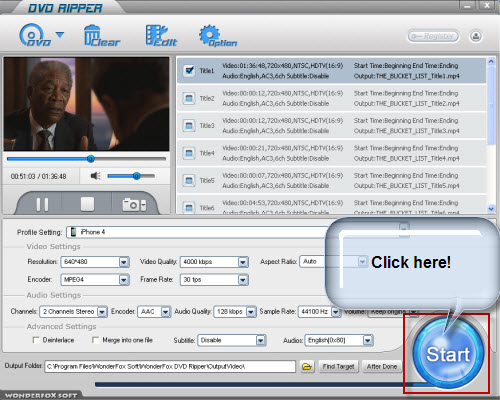Click the video preview thumbnail
500x400 pixels.
(x=86, y=104)
